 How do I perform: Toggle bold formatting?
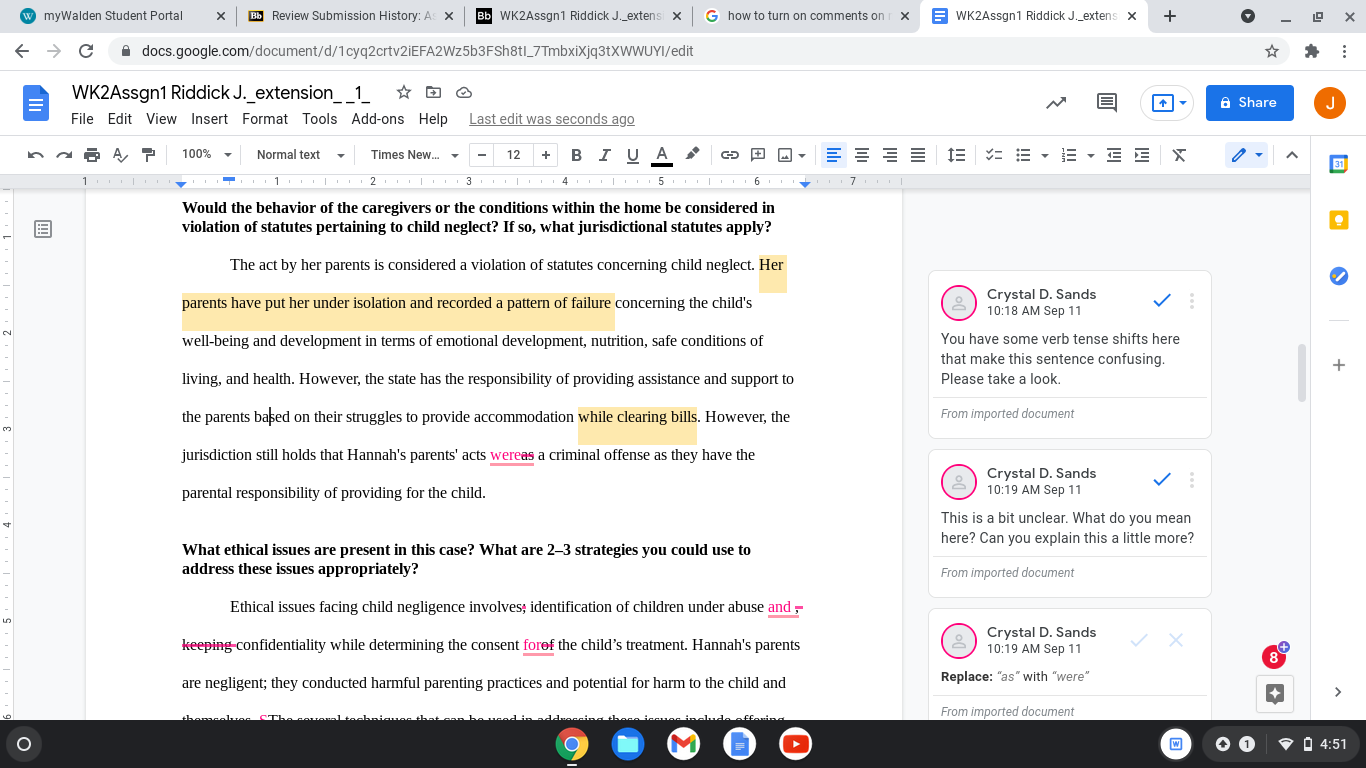pyautogui.click(x=576, y=155)
